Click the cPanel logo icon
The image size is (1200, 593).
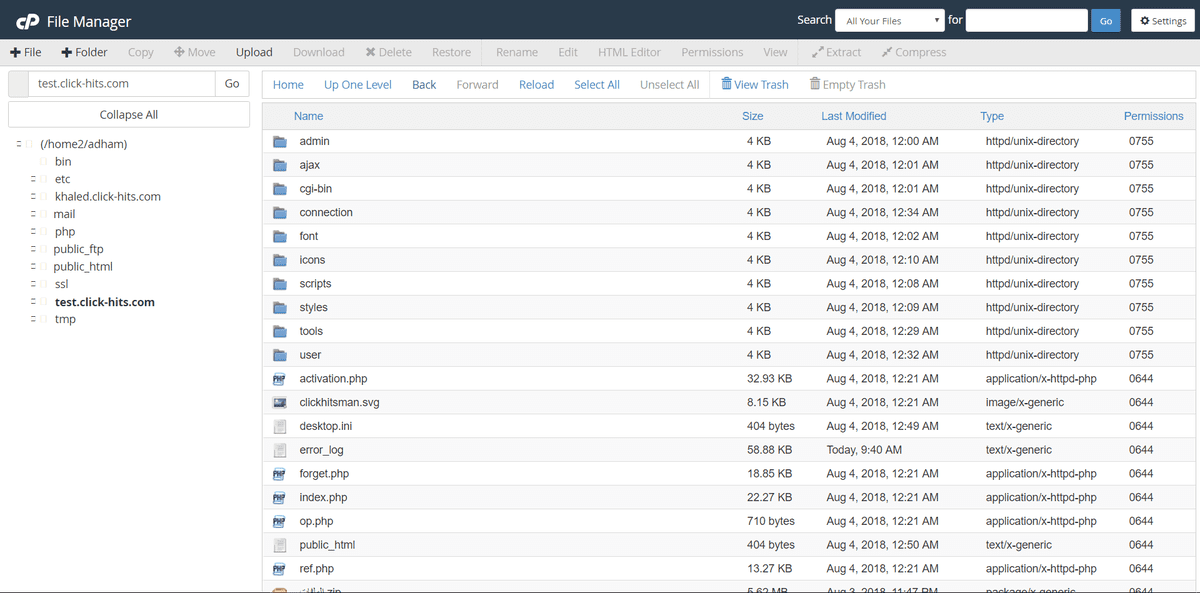click(x=26, y=21)
